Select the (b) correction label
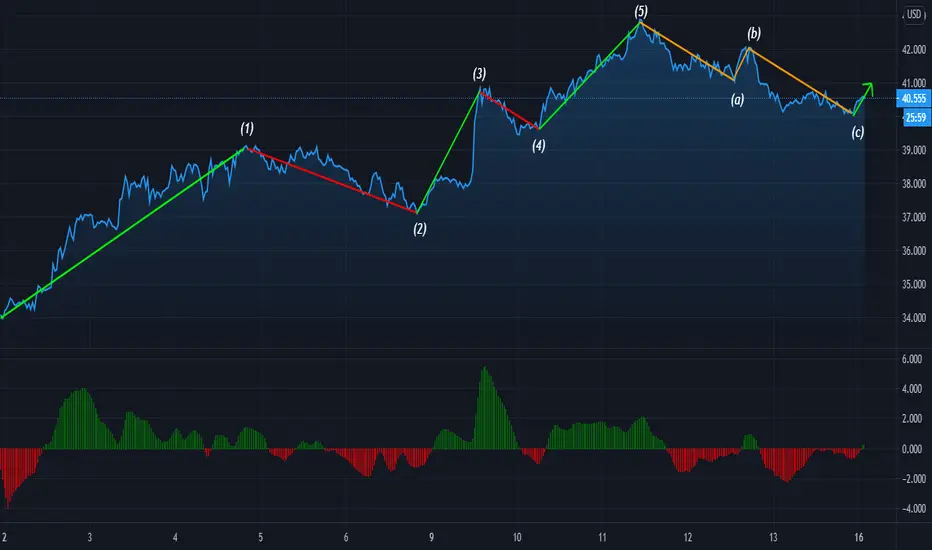Screen dimensions: 932x550 click(x=754, y=33)
